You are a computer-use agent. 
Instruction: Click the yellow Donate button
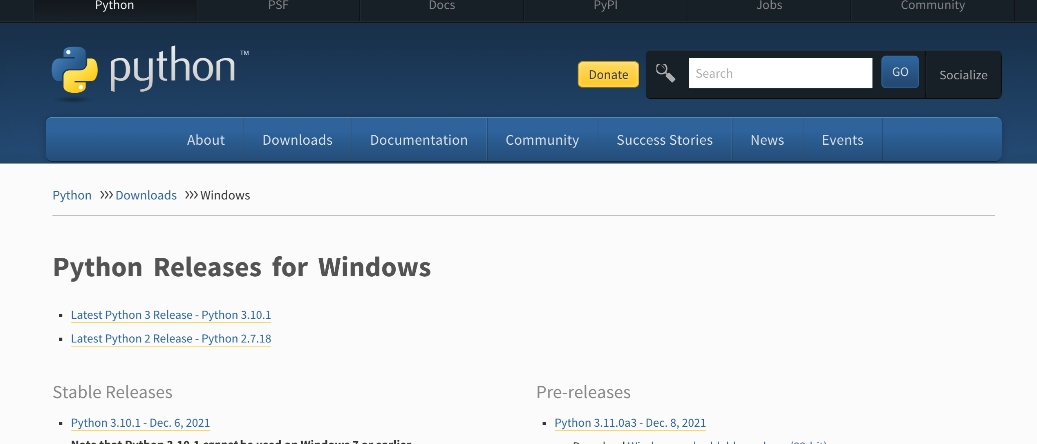tap(608, 74)
